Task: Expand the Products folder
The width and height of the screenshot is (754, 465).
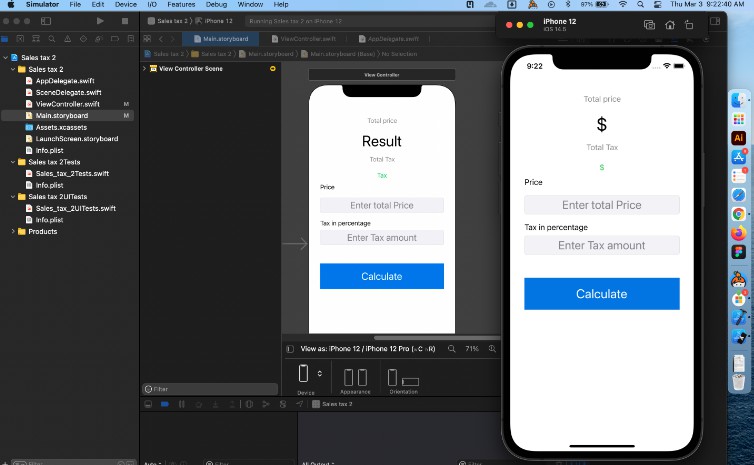Action: tap(13, 231)
